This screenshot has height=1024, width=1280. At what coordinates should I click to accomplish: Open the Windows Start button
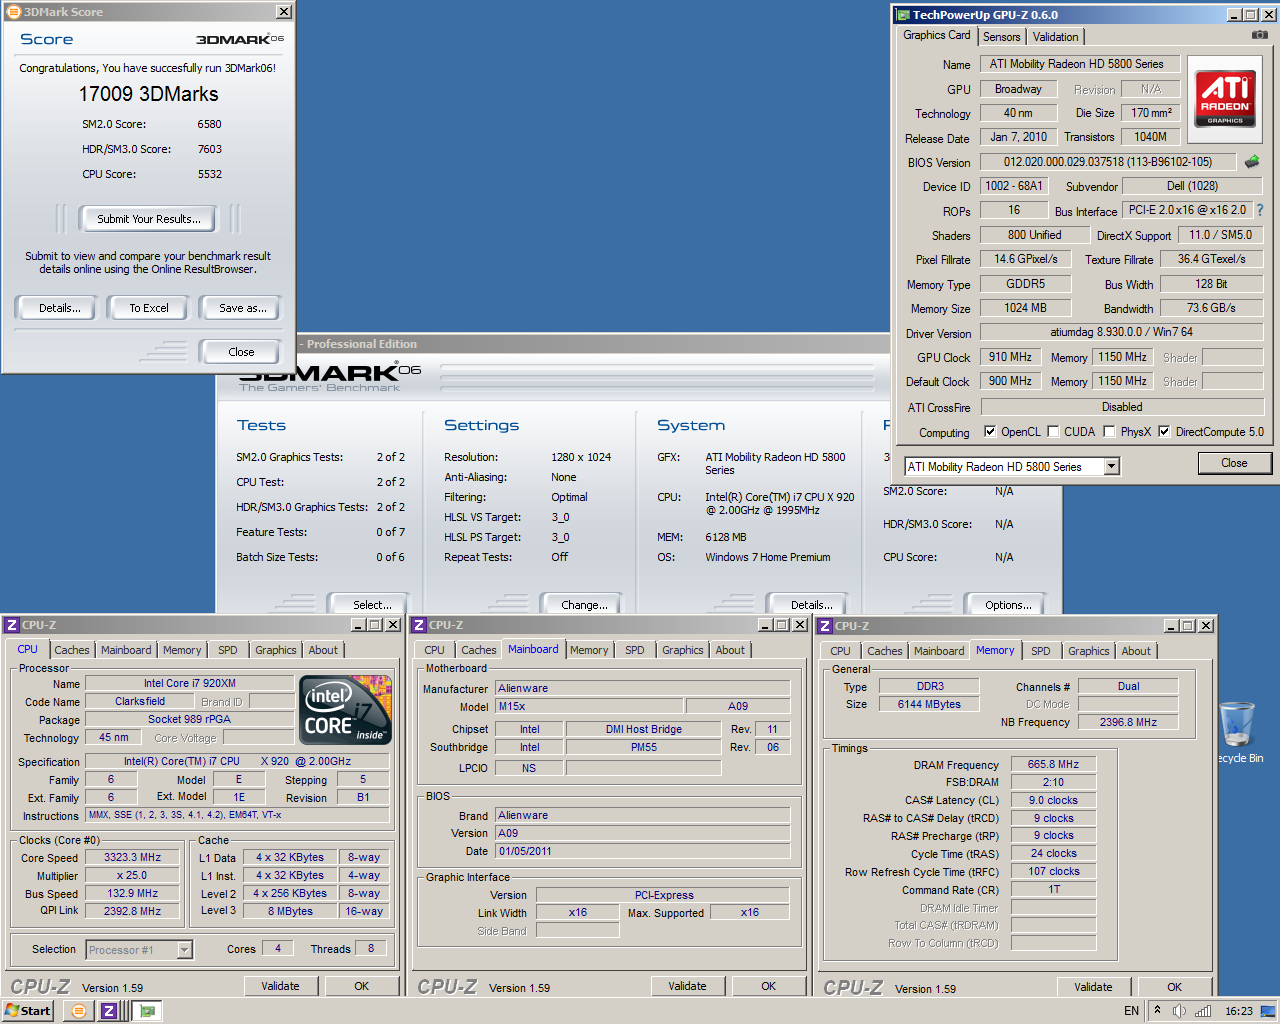tap(27, 1011)
